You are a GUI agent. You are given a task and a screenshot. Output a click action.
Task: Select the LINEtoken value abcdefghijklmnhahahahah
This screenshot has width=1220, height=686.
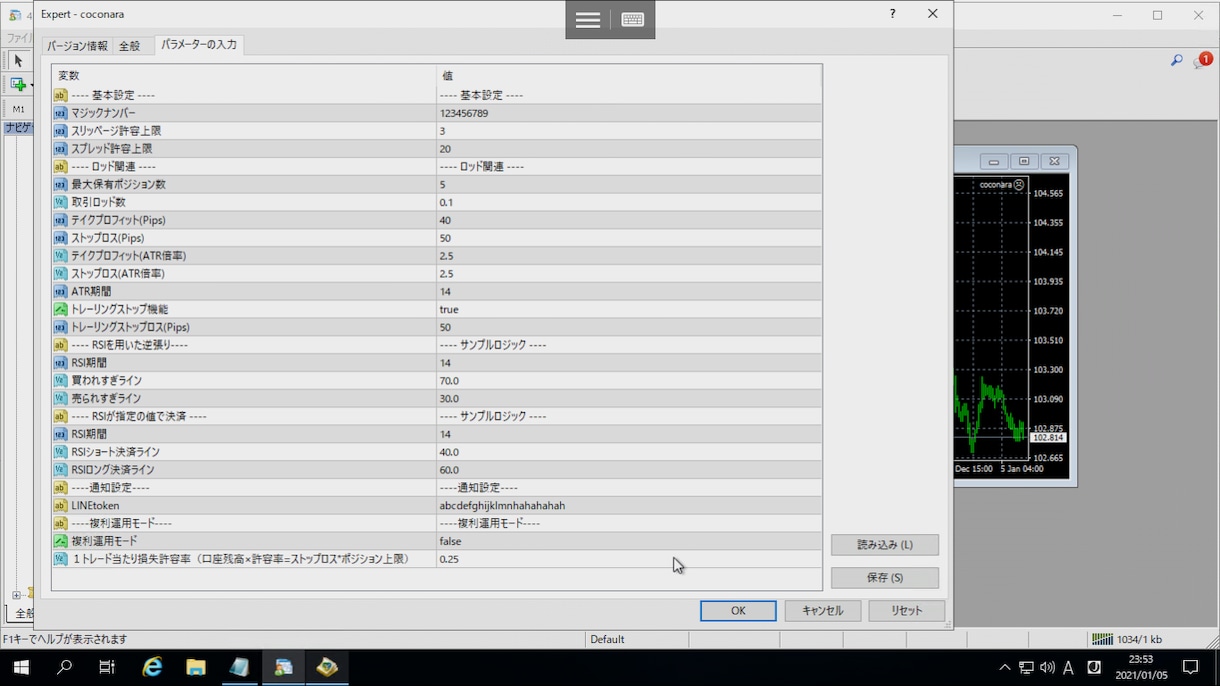(502, 505)
